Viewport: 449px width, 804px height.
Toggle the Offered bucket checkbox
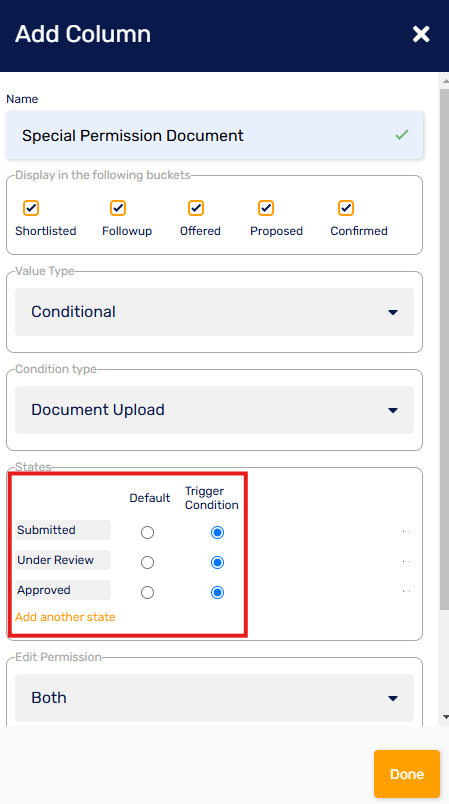[x=196, y=208]
